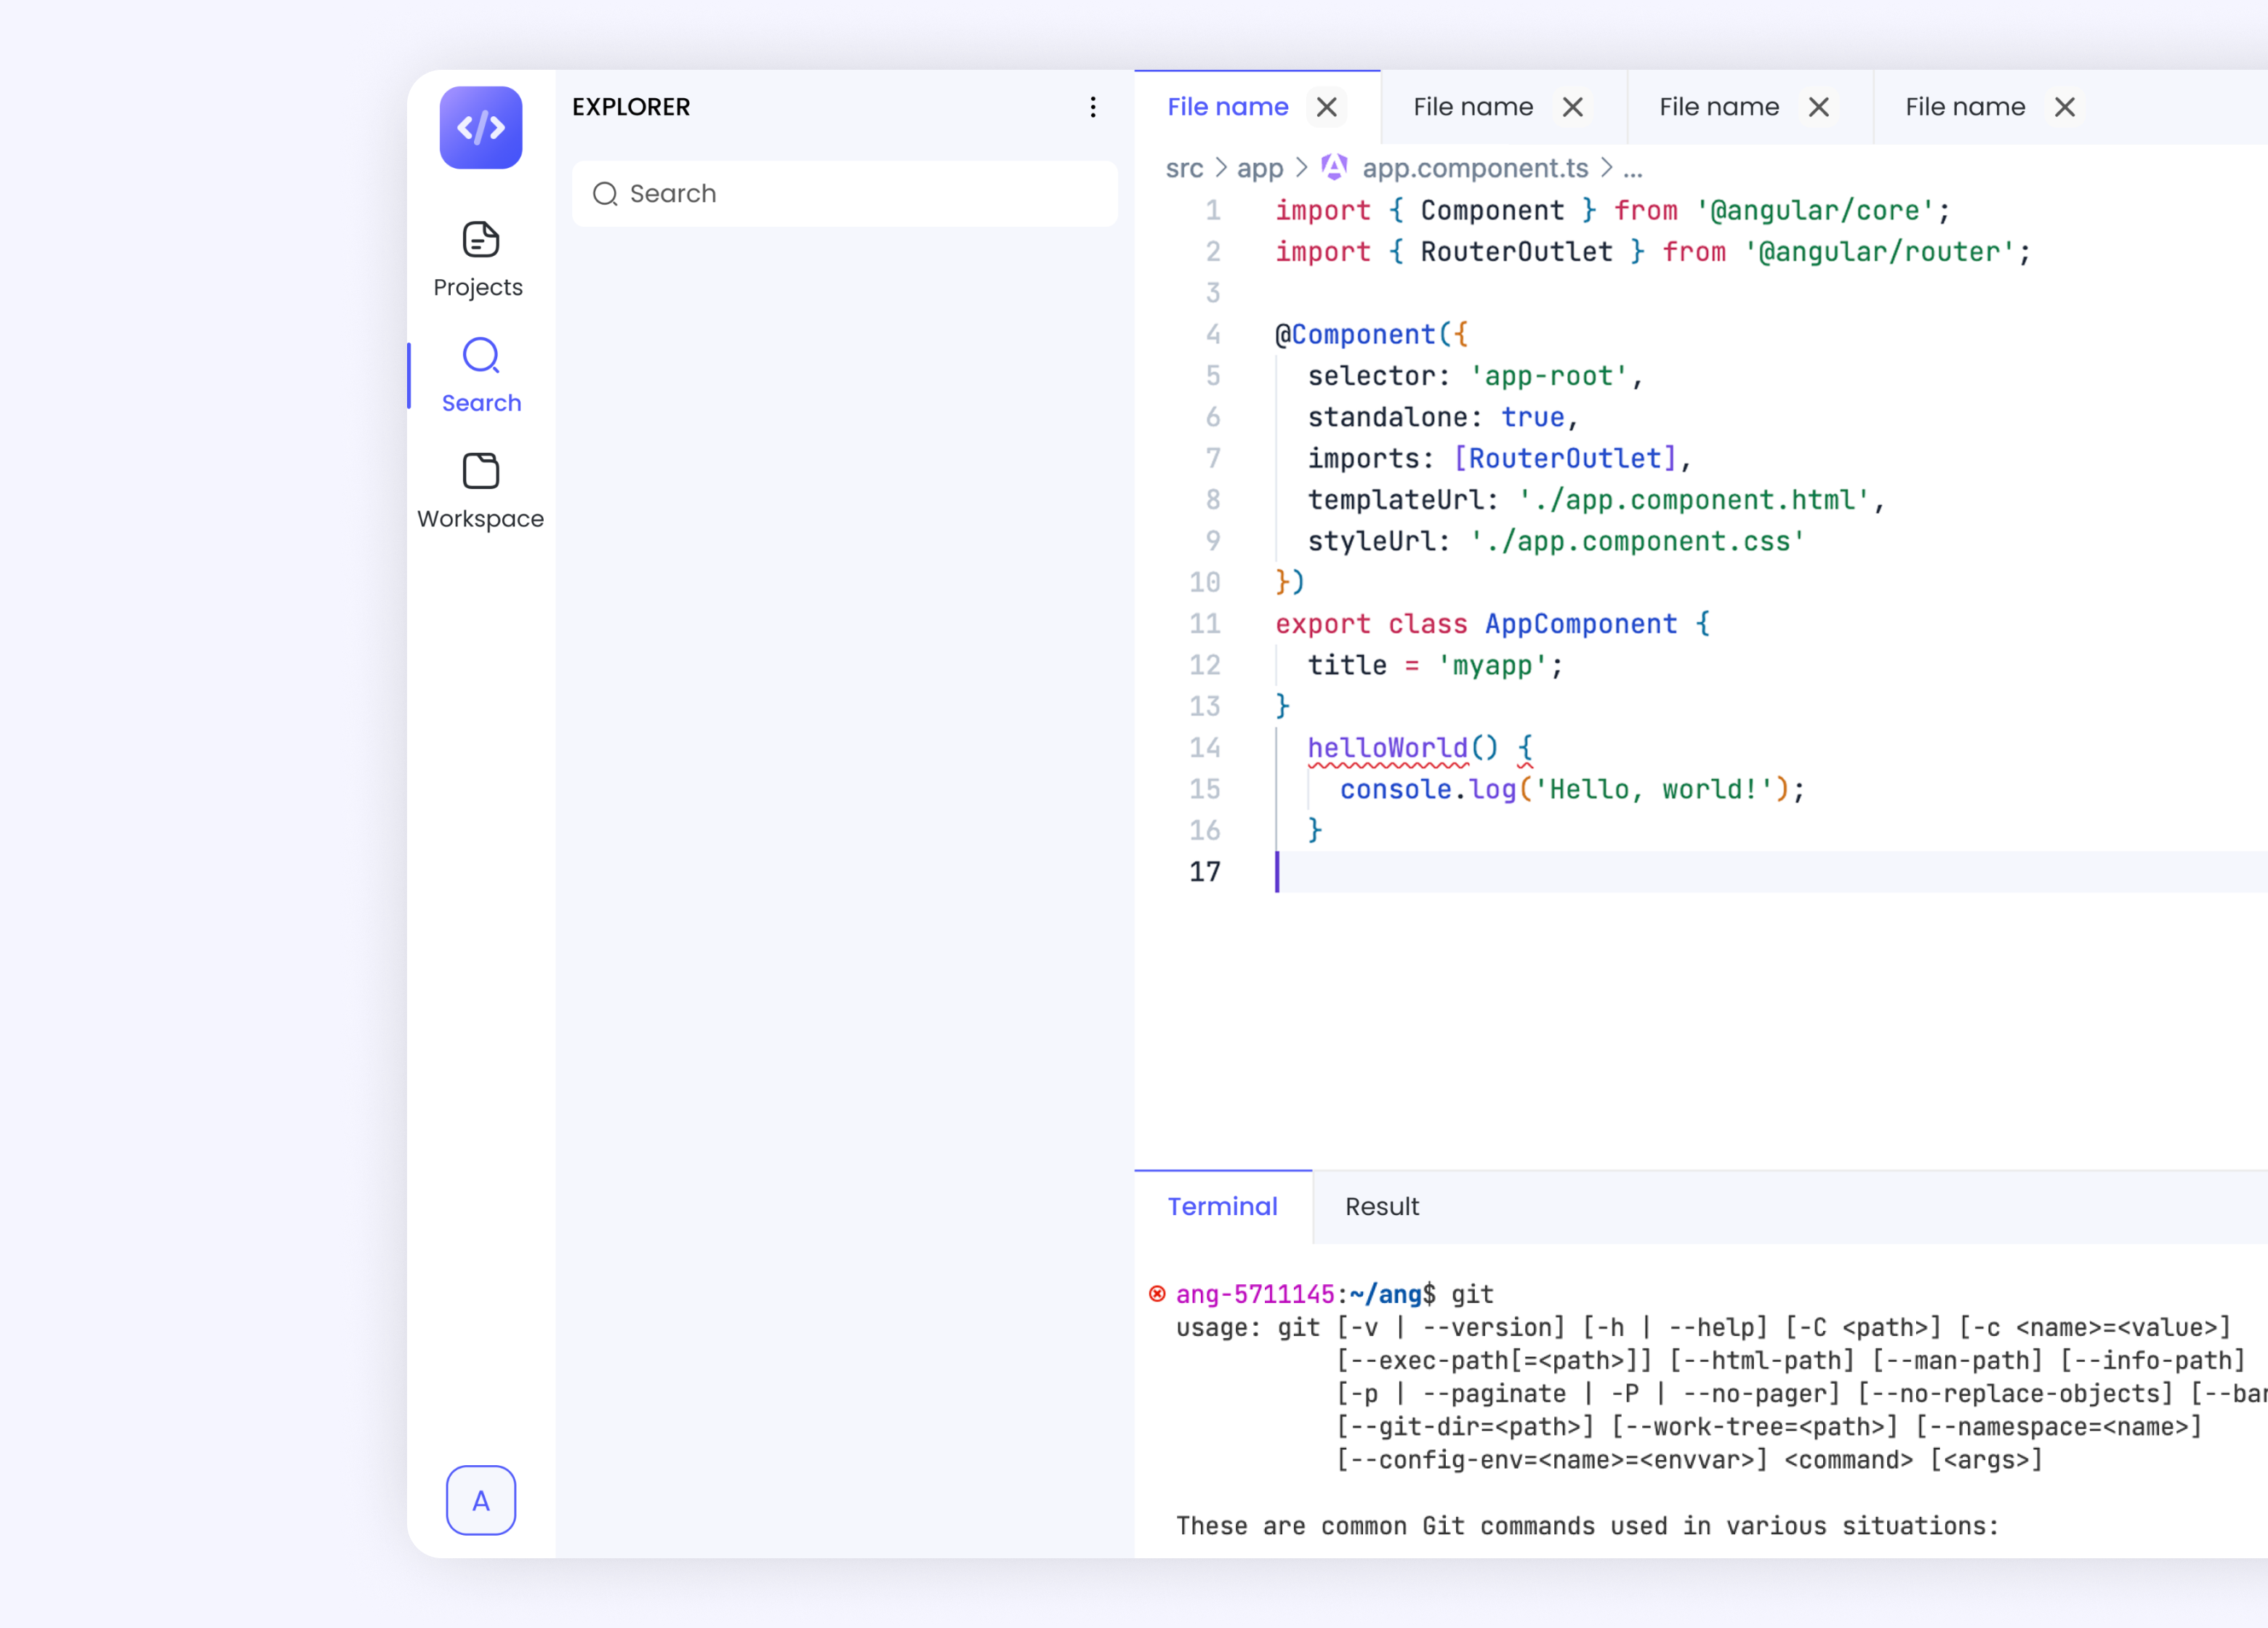Click 'These are common Git commands' line
Image resolution: width=2268 pixels, height=1628 pixels.
click(x=1587, y=1526)
